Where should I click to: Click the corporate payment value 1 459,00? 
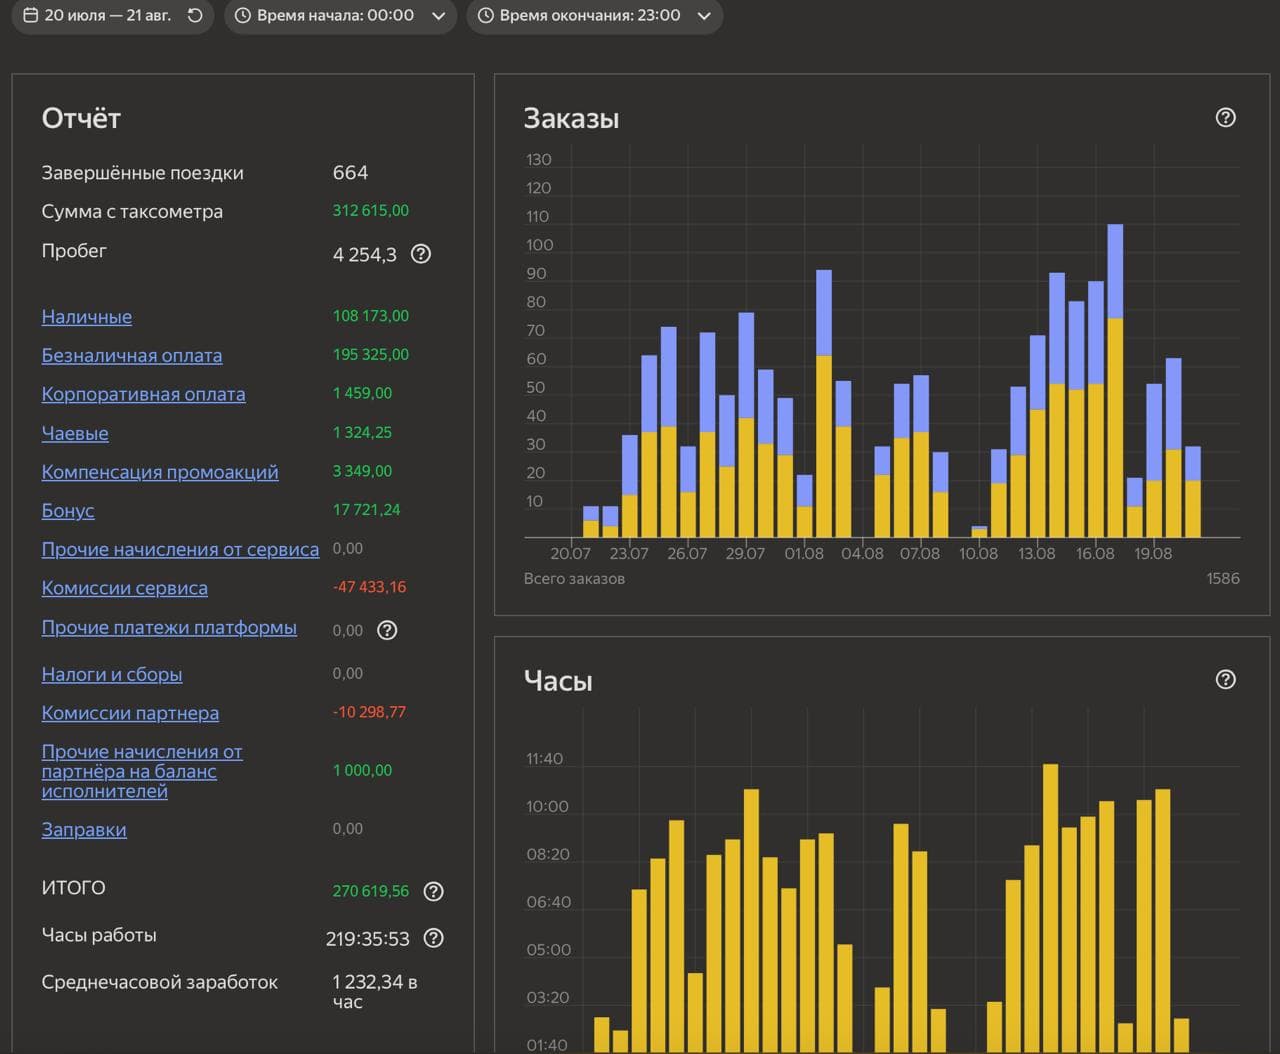(x=362, y=394)
